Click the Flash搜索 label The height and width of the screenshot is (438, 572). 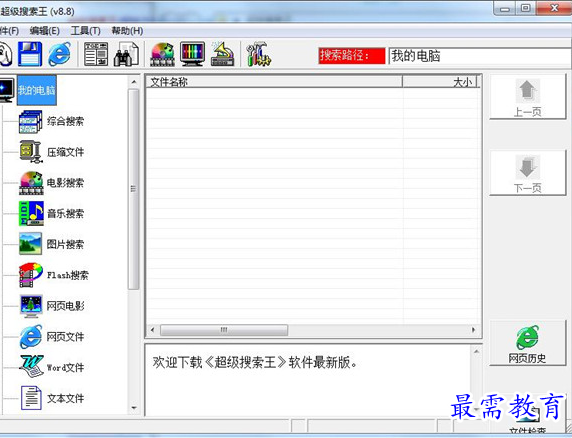(x=67, y=275)
